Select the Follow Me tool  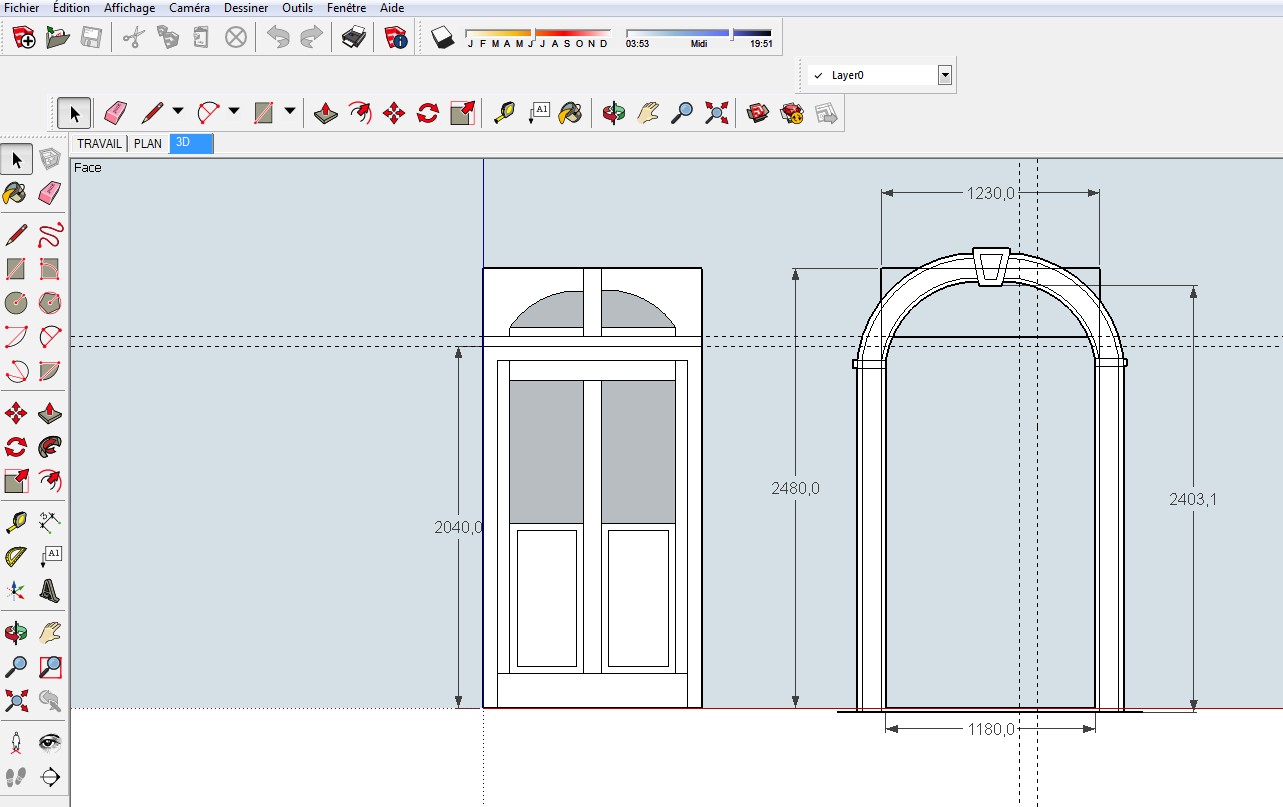(50, 446)
